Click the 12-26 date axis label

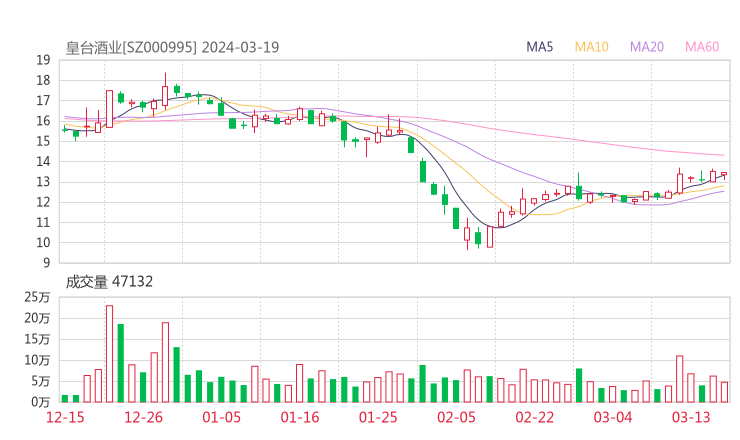point(143,417)
